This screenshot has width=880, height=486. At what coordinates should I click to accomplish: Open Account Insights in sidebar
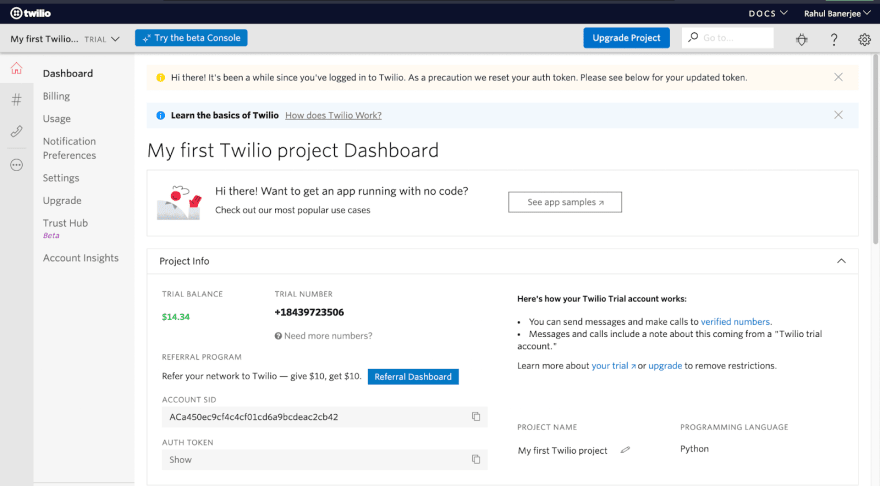[x=80, y=258]
